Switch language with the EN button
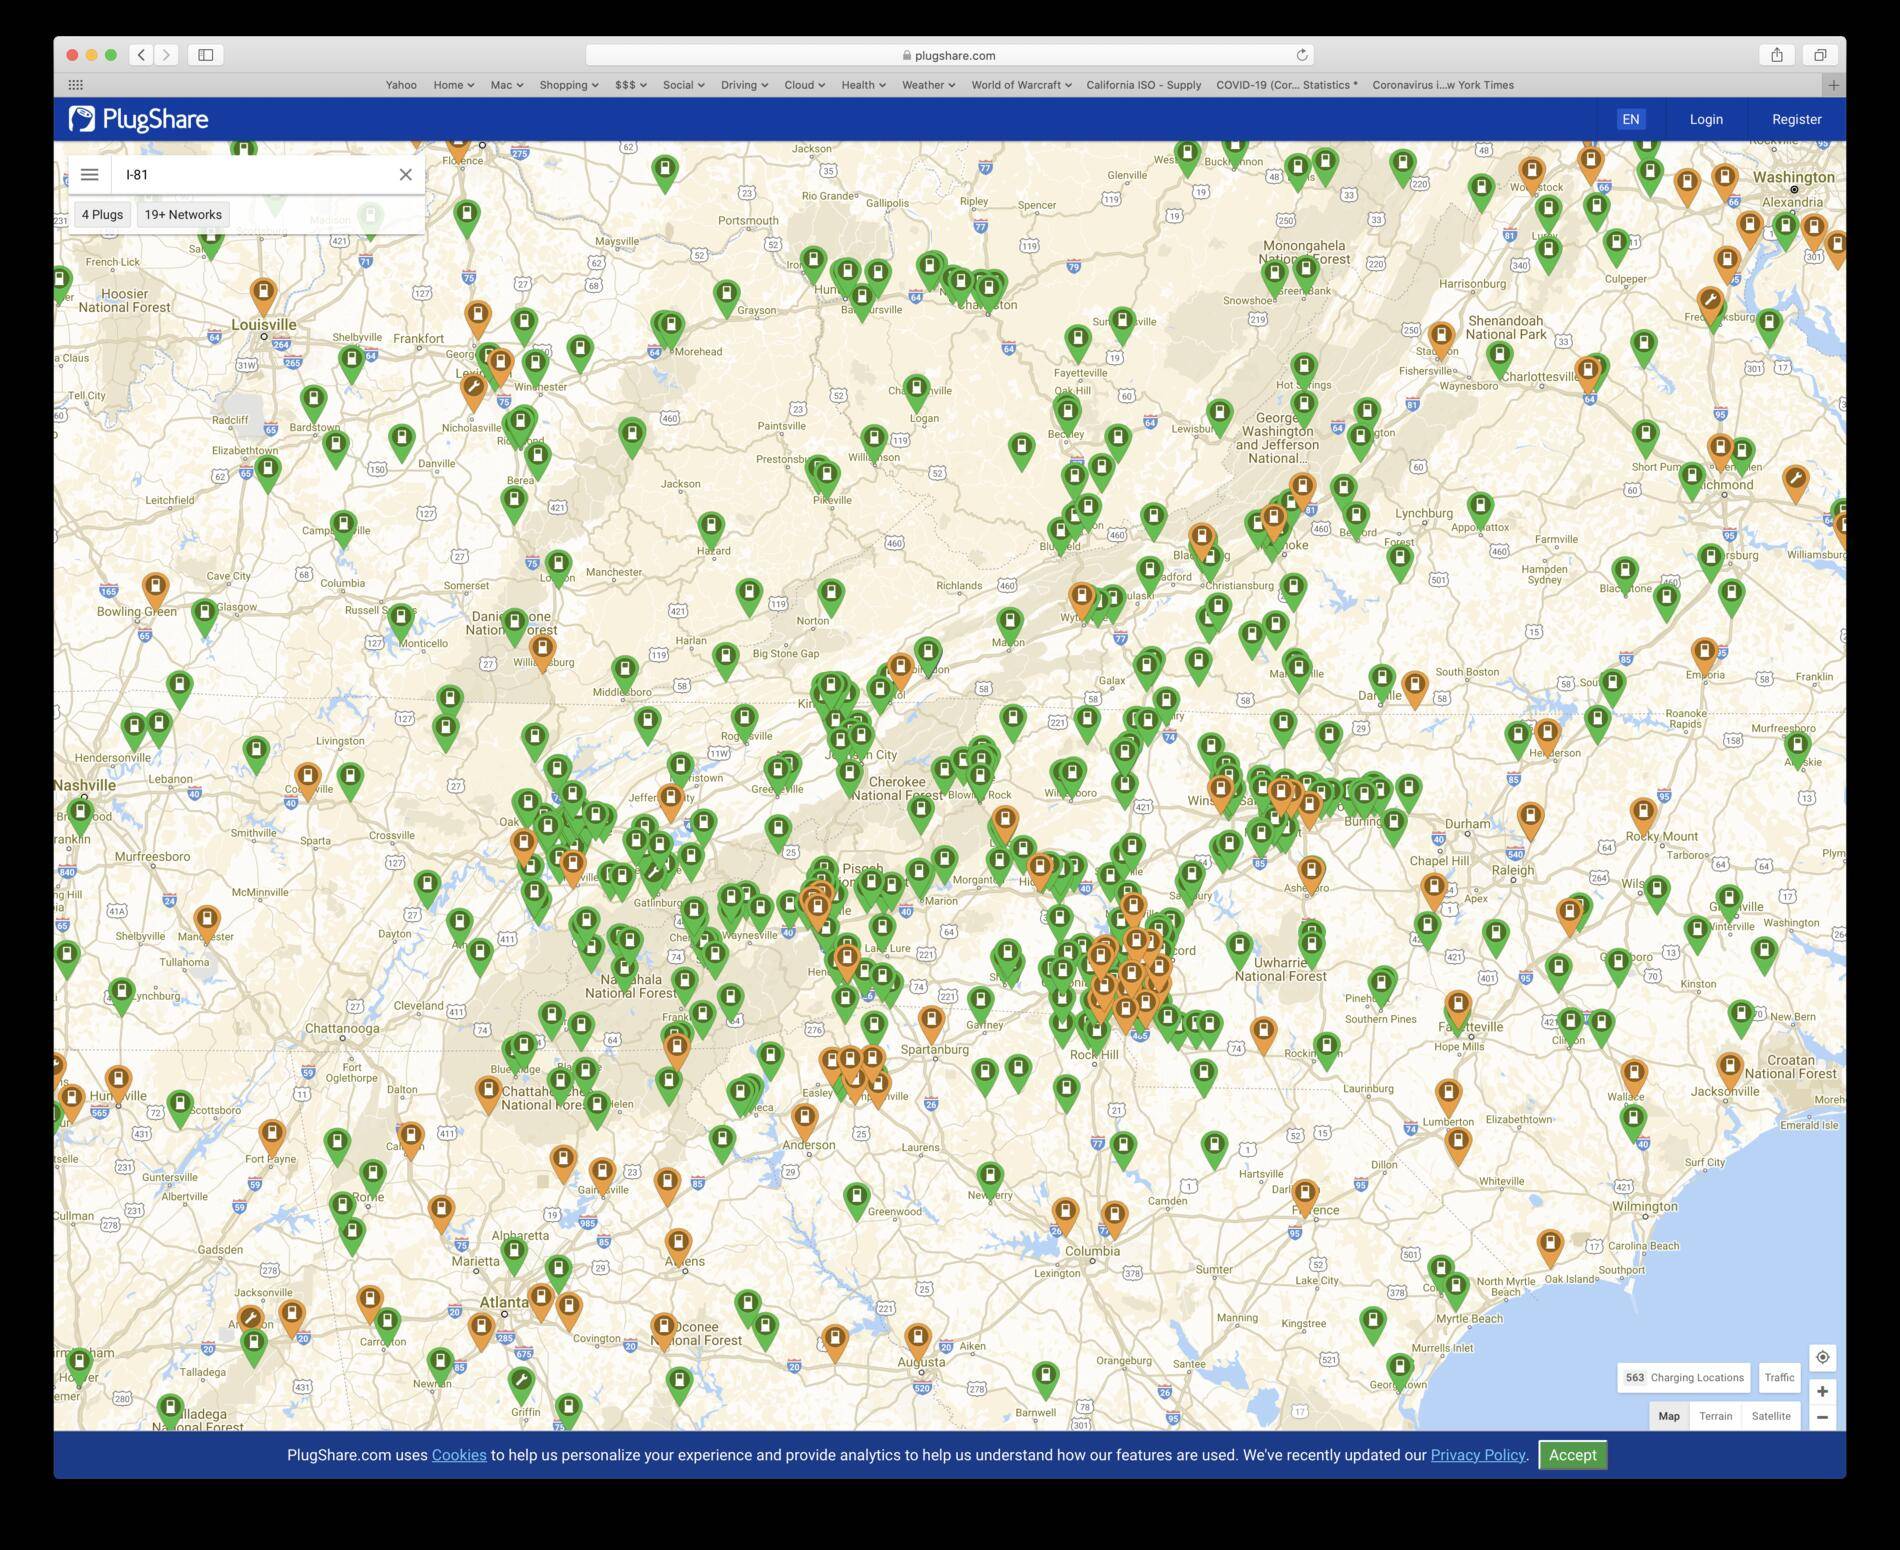Screen dimensions: 1900x1550 (x=1630, y=119)
